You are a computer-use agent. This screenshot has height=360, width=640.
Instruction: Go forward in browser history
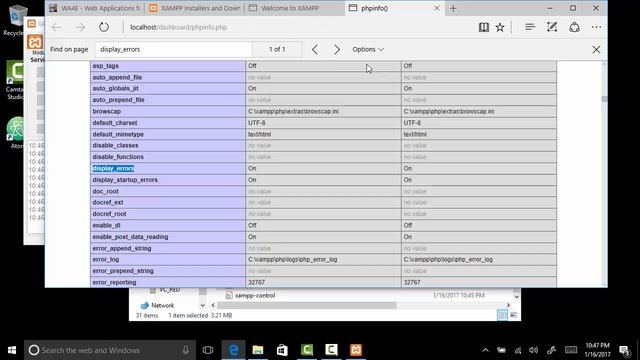(80, 27)
